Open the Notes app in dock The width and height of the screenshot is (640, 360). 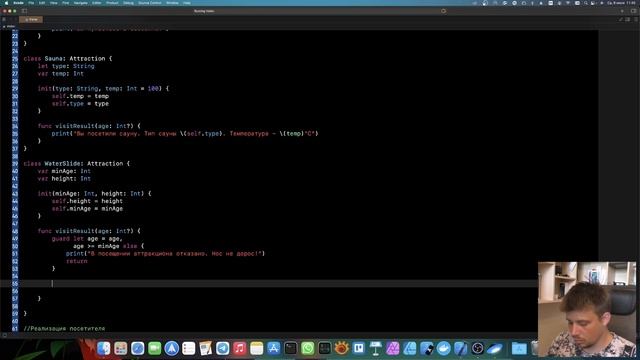(x=257, y=348)
